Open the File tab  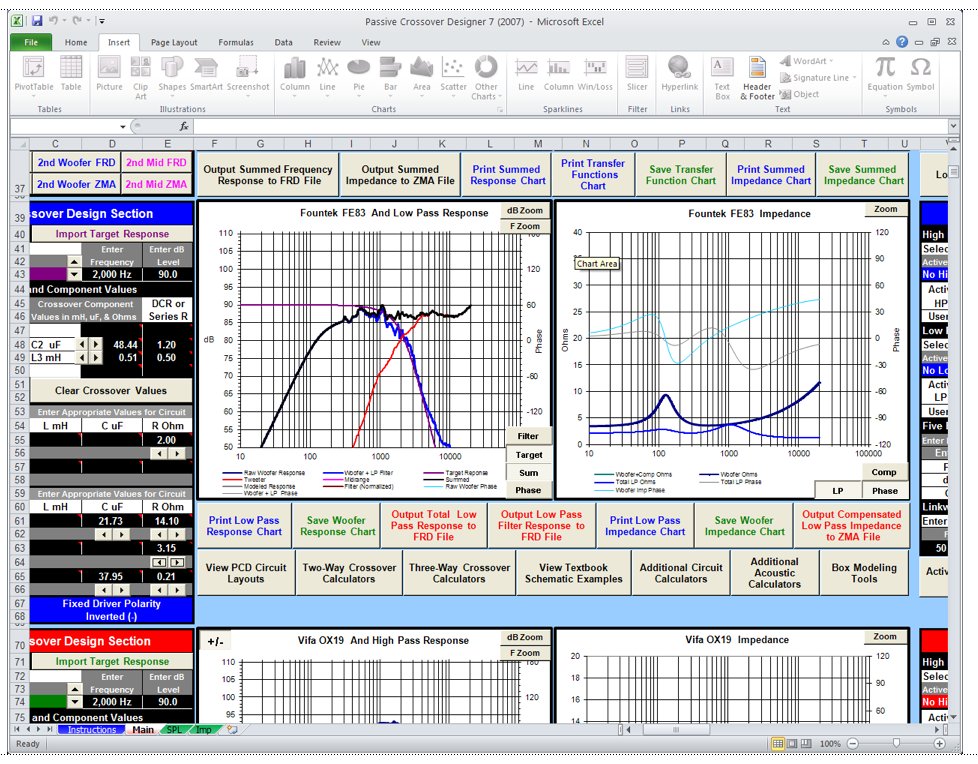click(x=31, y=42)
